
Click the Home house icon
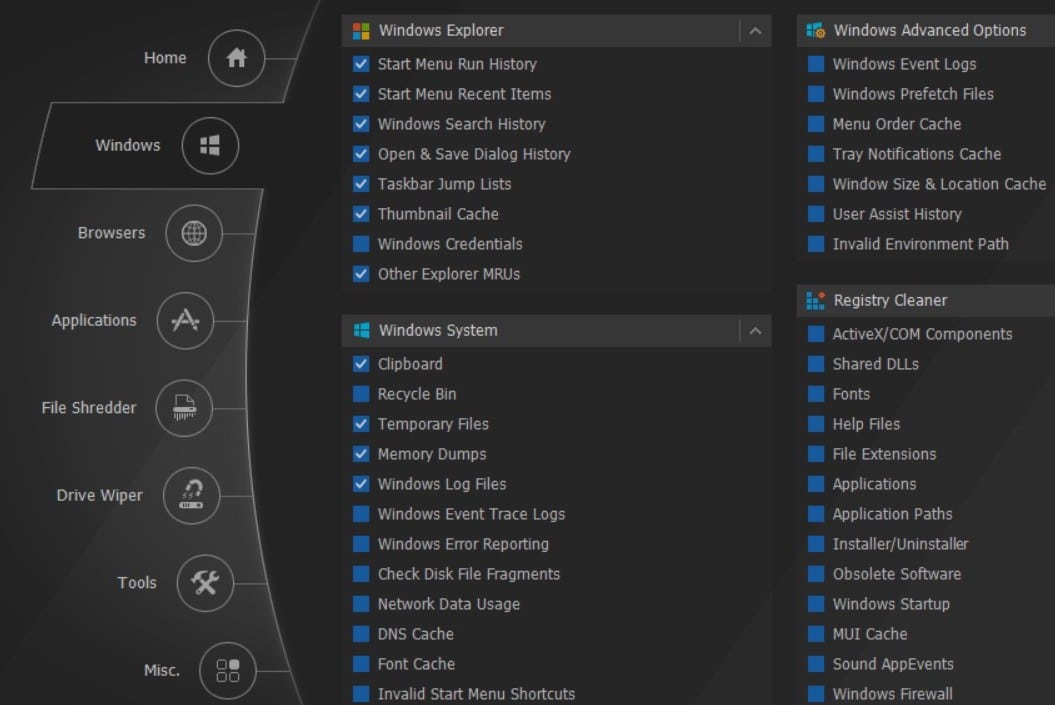coord(236,58)
